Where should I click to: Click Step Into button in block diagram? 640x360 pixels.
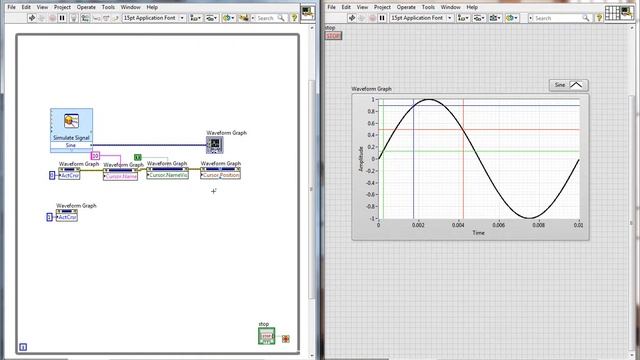point(97,18)
